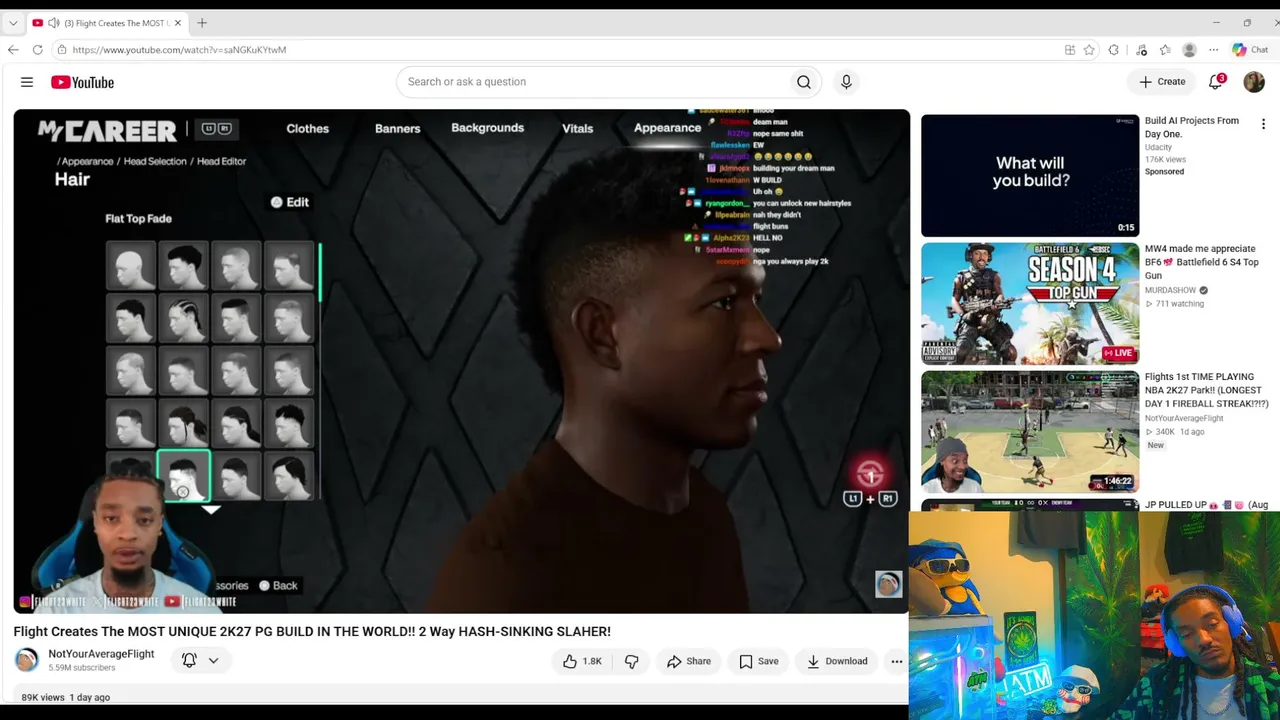Screen dimensions: 1280x720
Task: Share the video
Action: 689,661
